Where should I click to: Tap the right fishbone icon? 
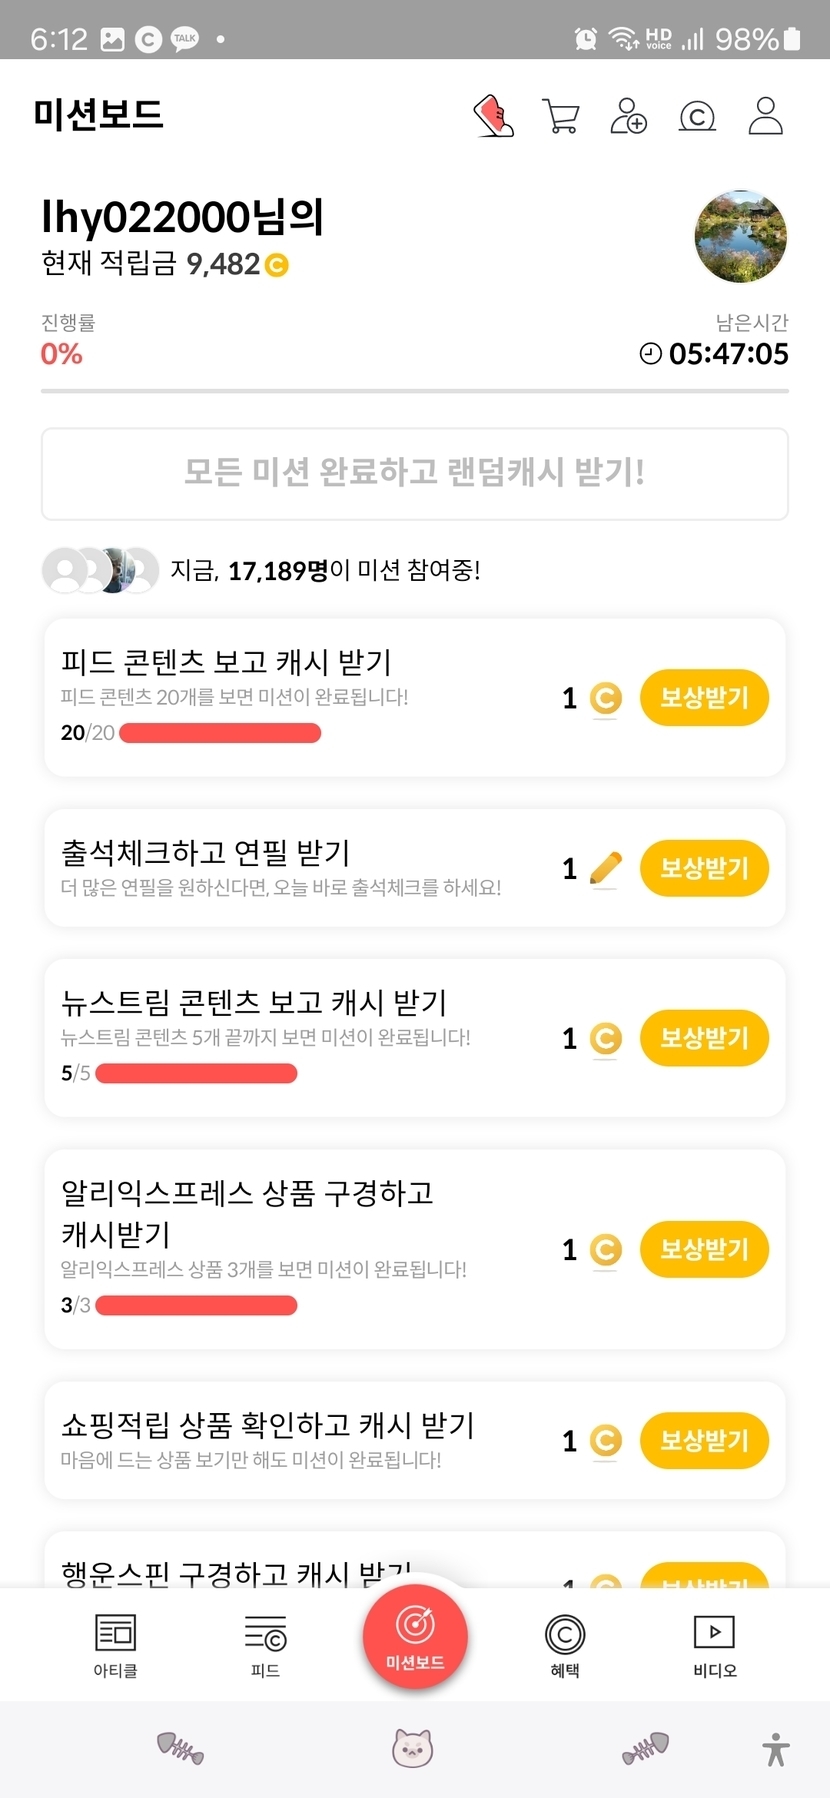645,1748
